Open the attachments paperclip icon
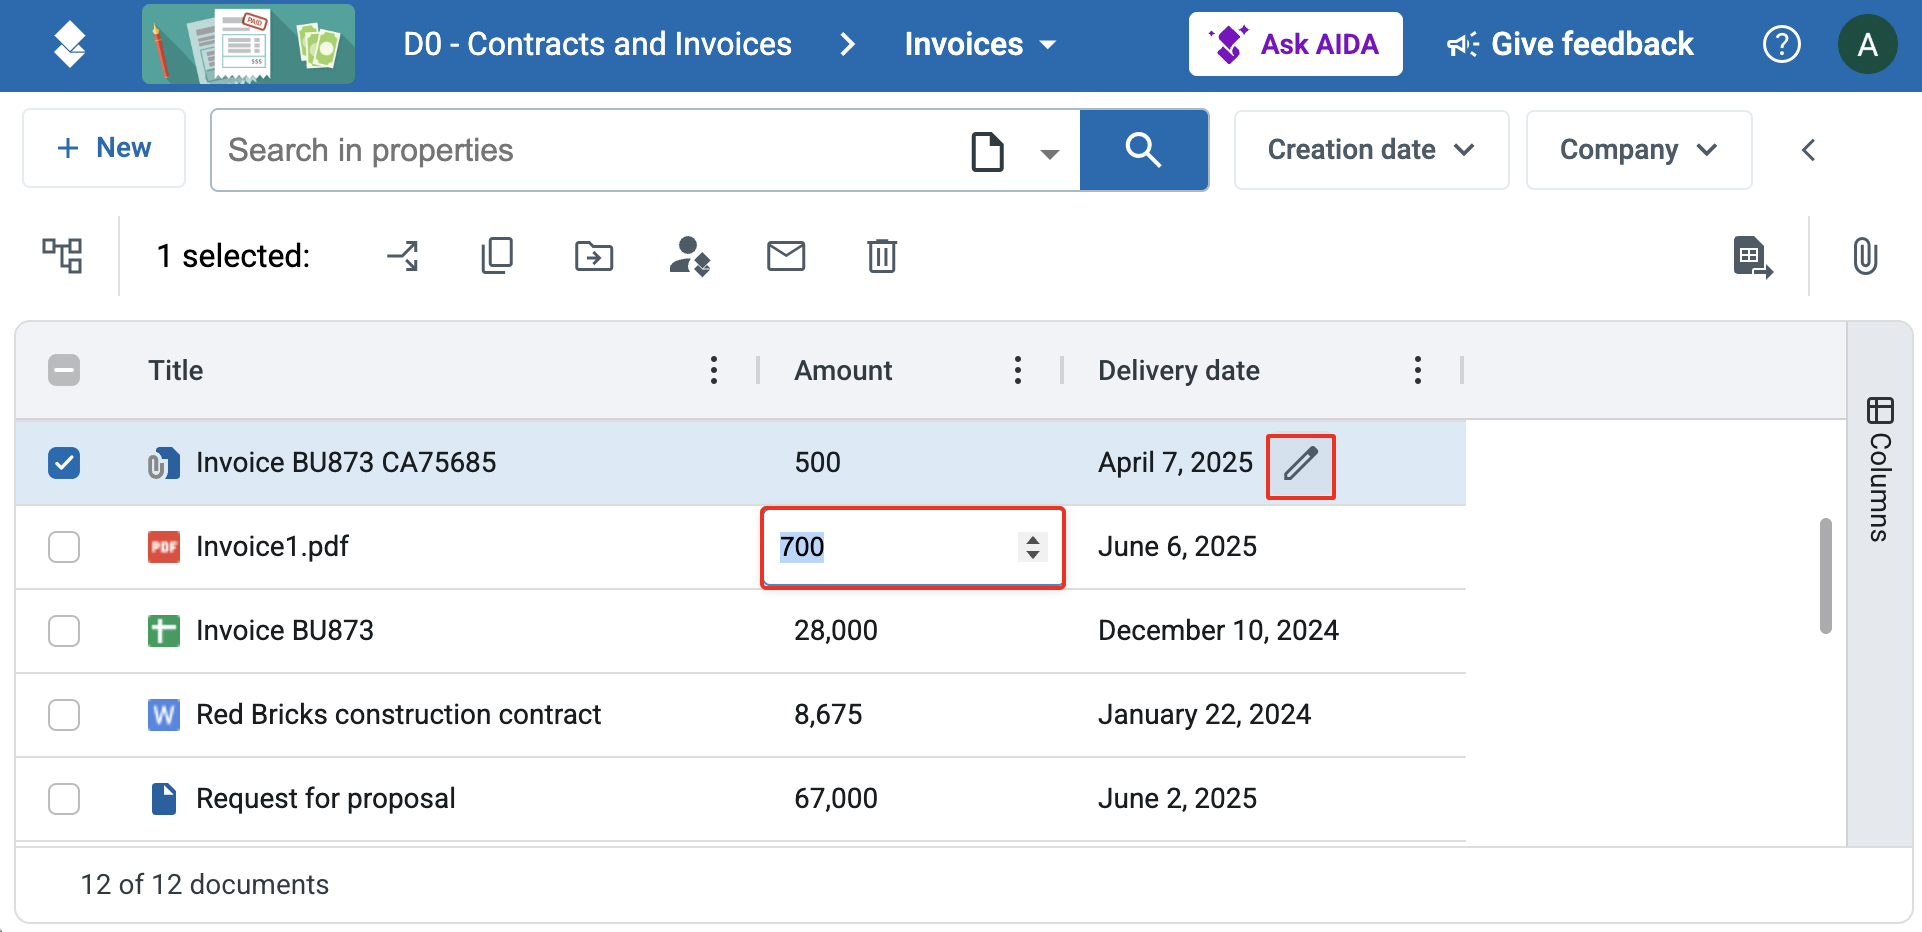1922x932 pixels. click(x=1865, y=256)
